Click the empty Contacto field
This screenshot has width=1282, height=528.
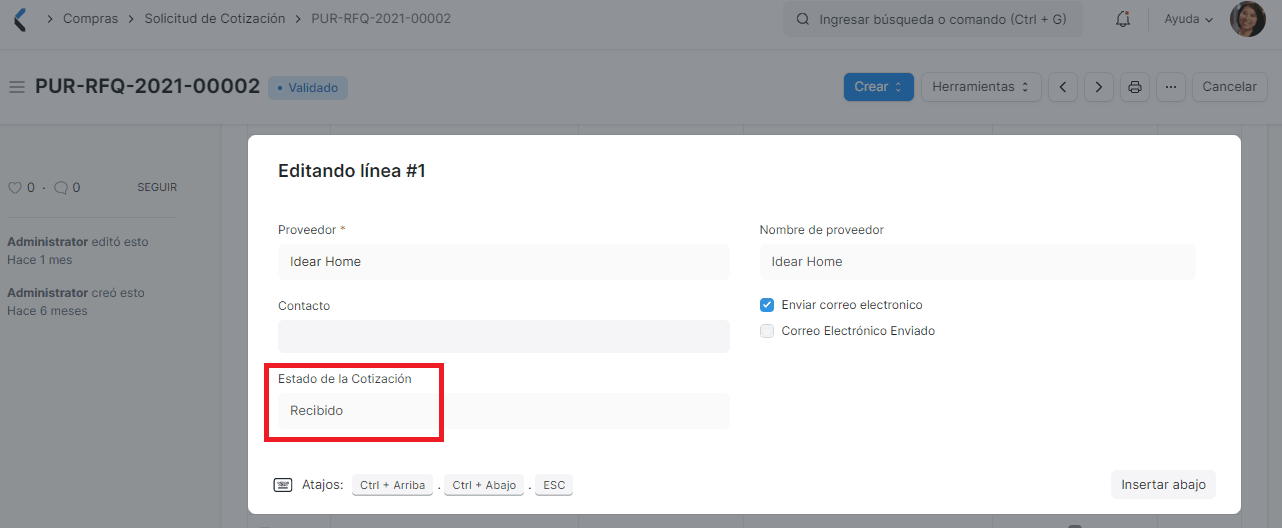(504, 337)
